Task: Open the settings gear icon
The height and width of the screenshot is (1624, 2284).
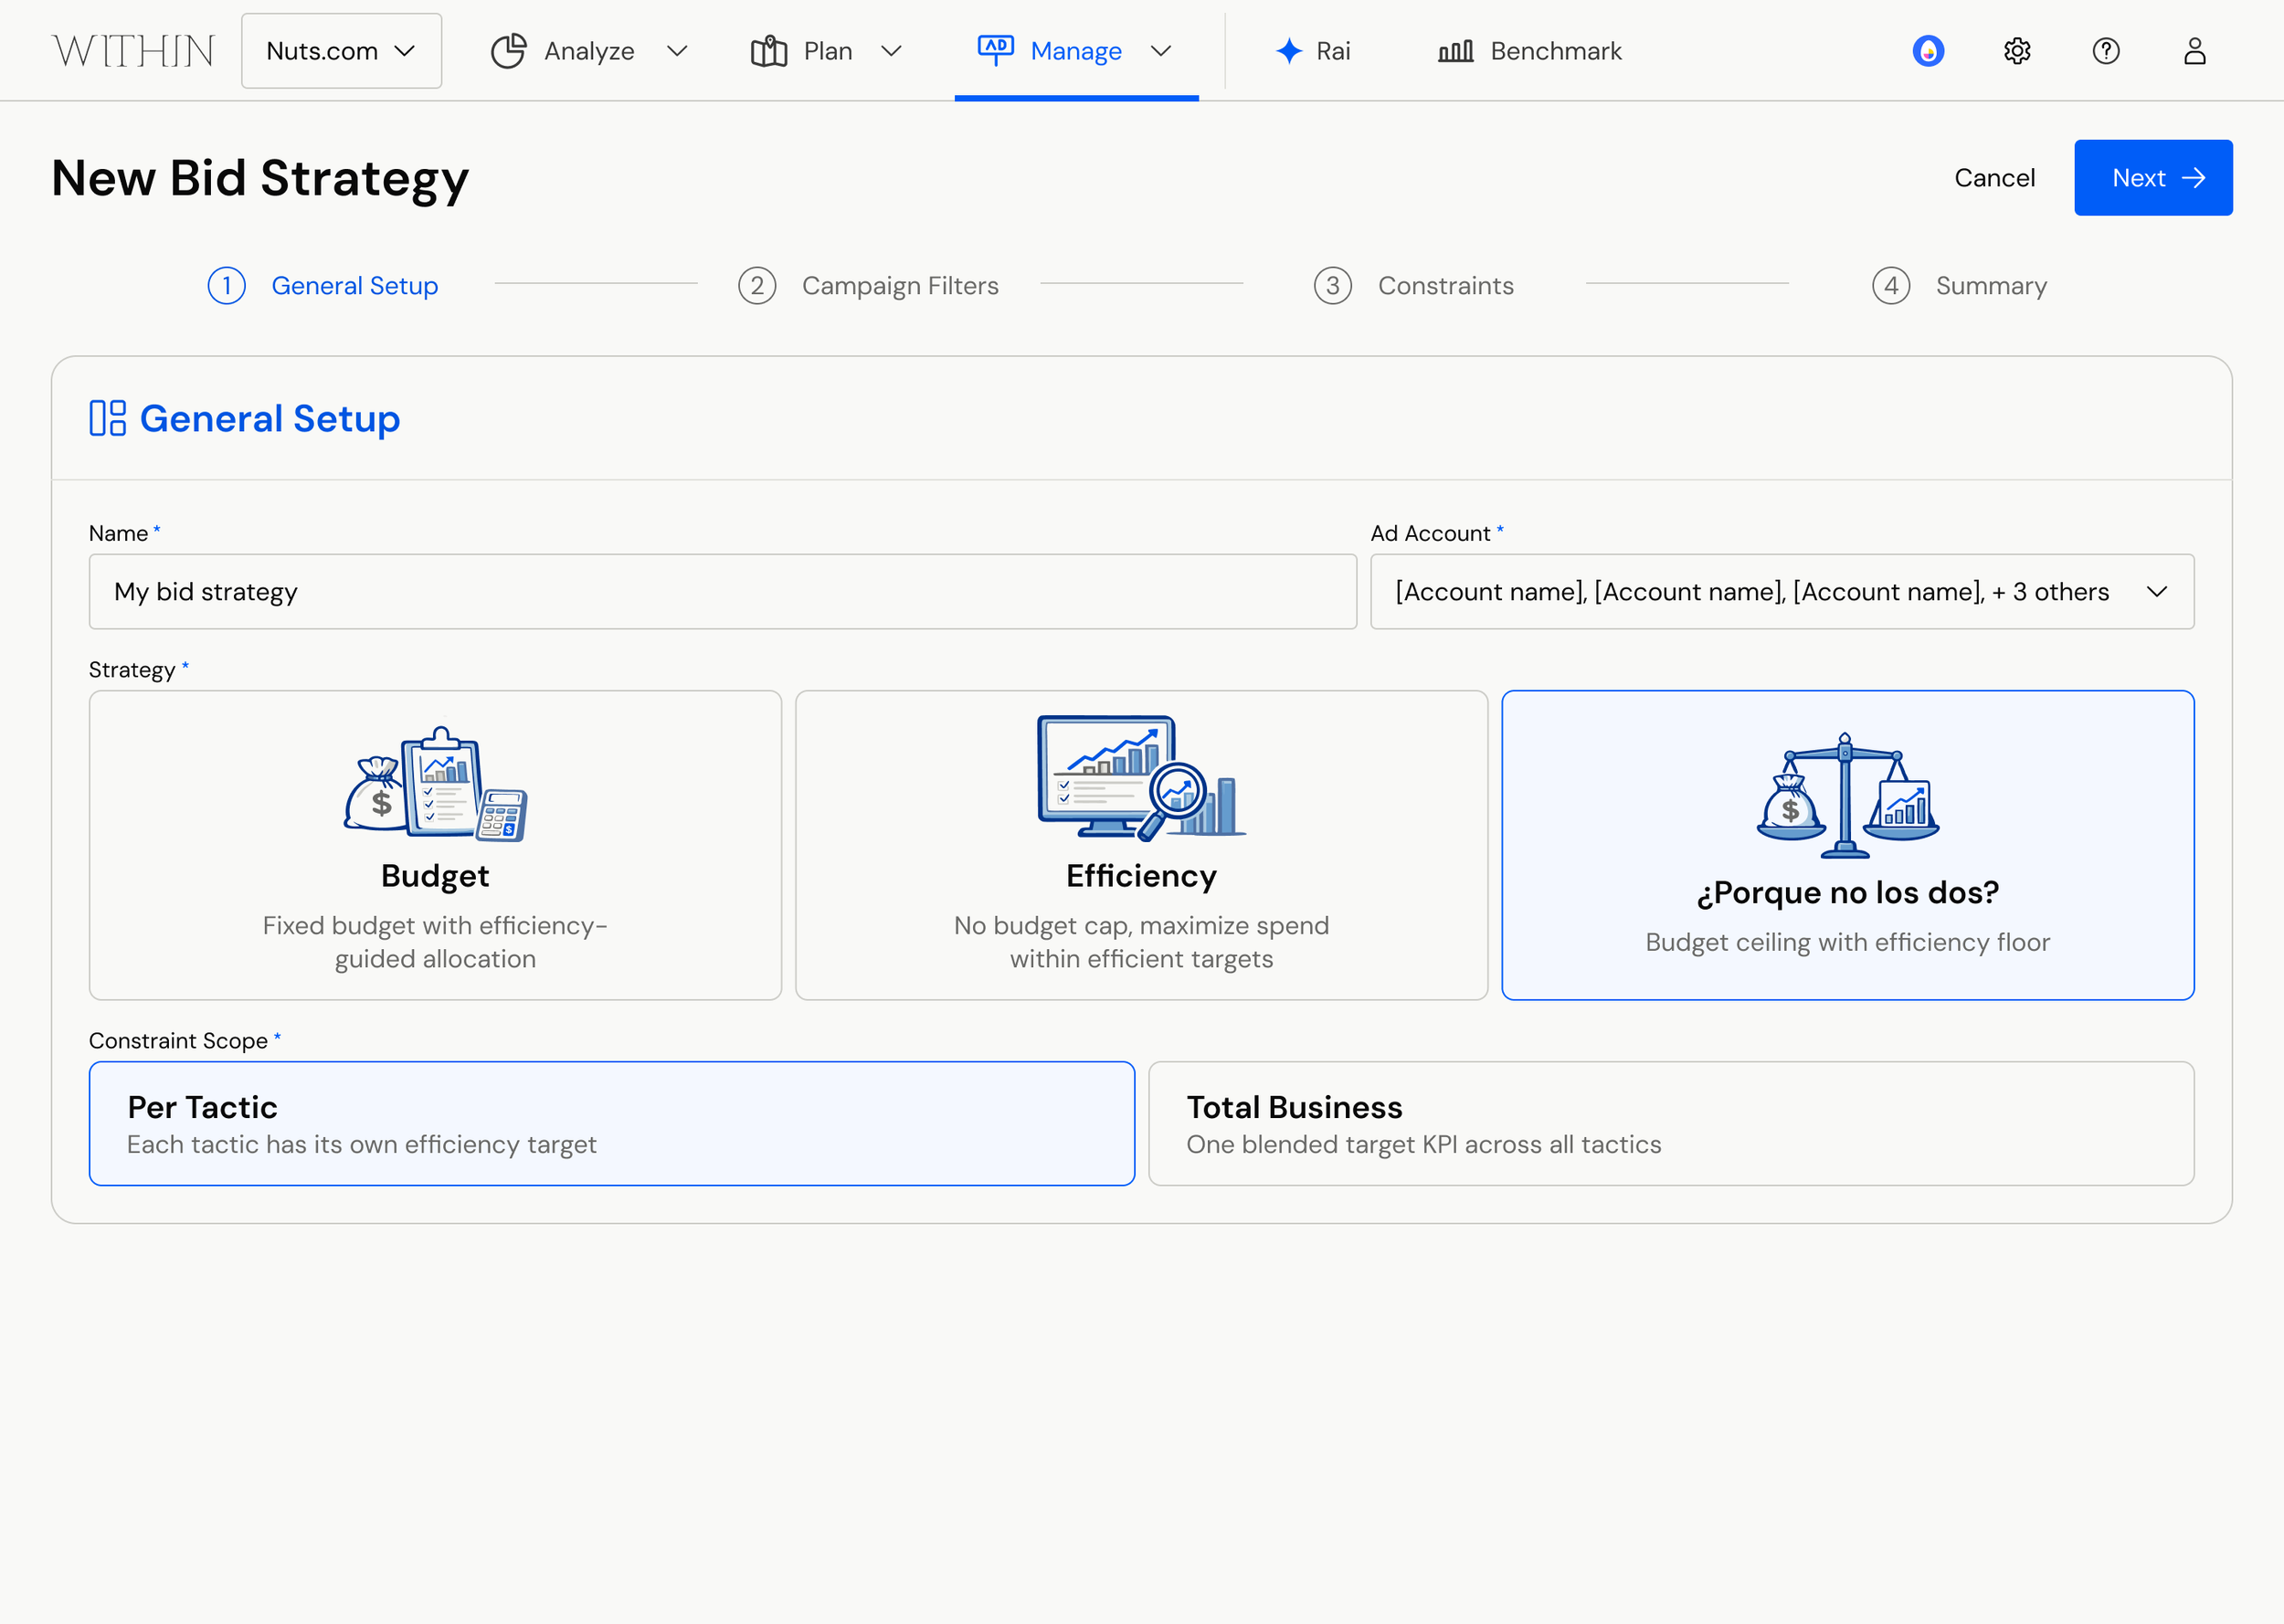Action: 2017,51
